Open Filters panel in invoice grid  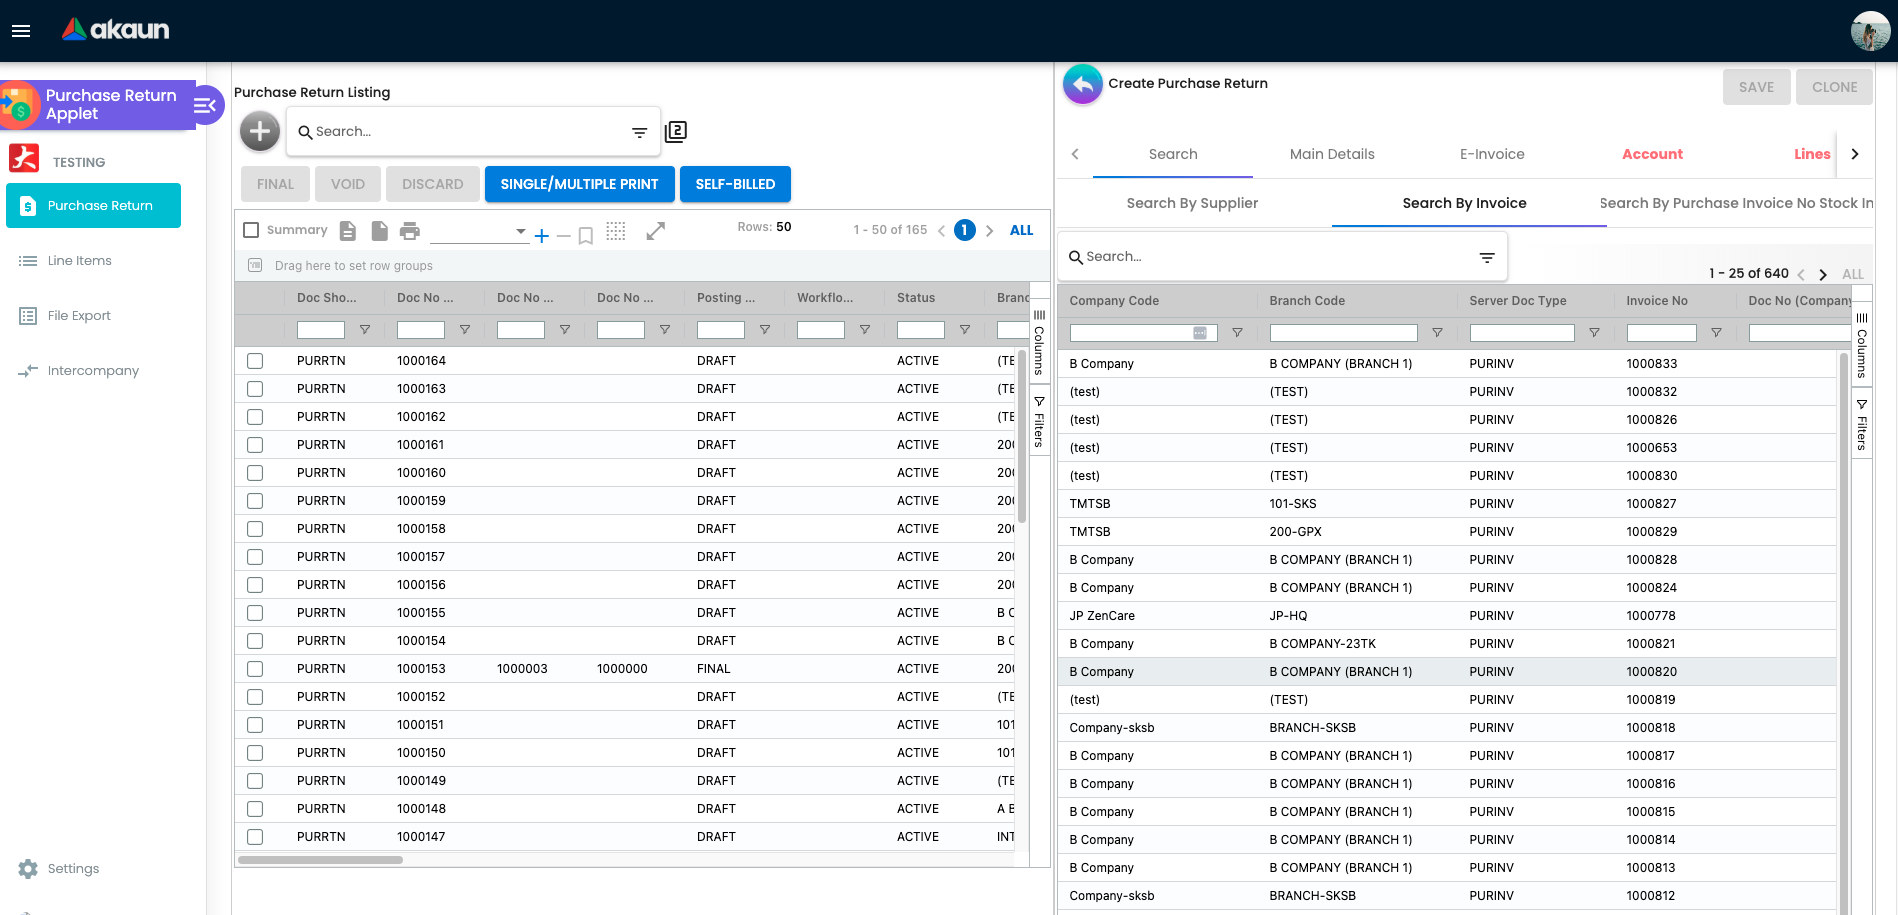1862,425
